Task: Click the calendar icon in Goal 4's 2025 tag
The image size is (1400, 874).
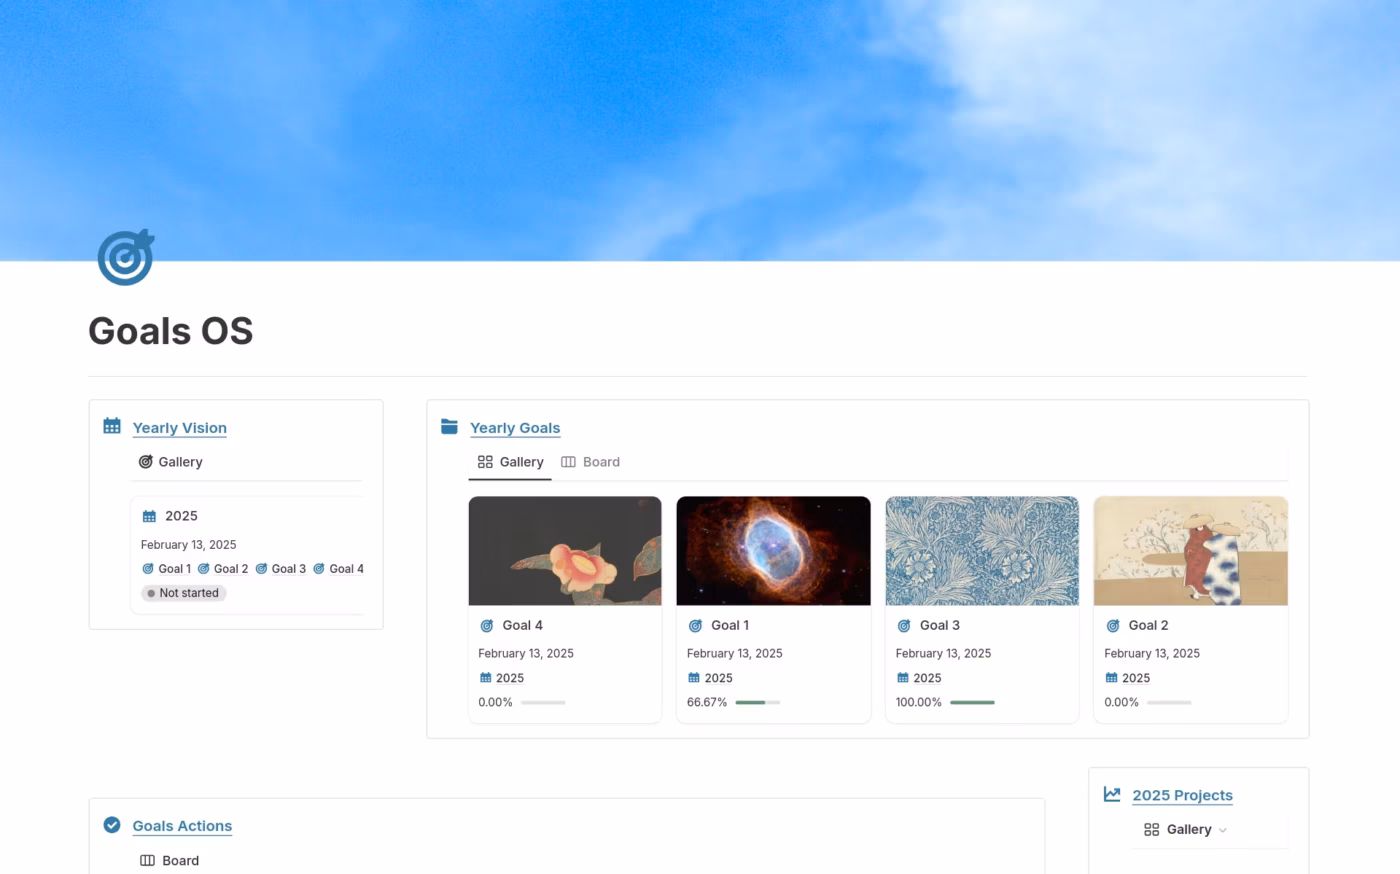Action: 486,678
